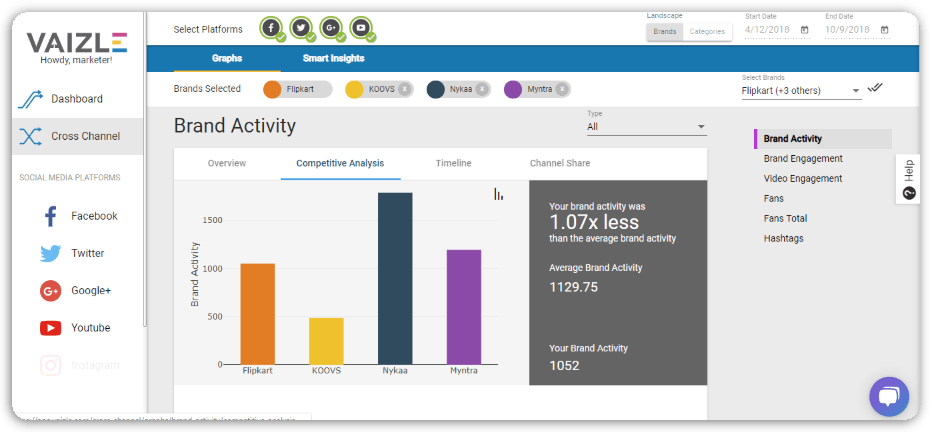932x432 pixels.
Task: Open the Hashtags section
Action: pyautogui.click(x=783, y=238)
